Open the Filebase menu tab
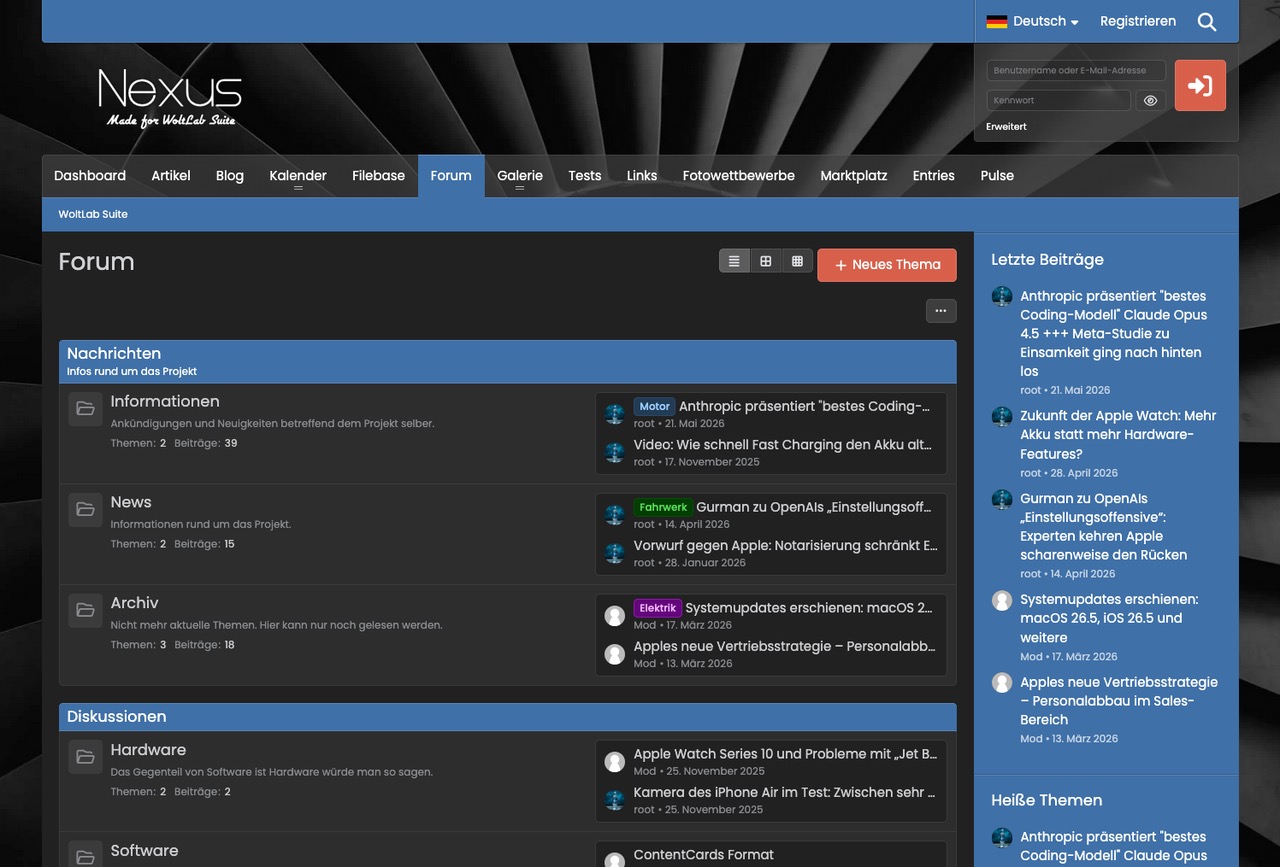 click(x=378, y=176)
